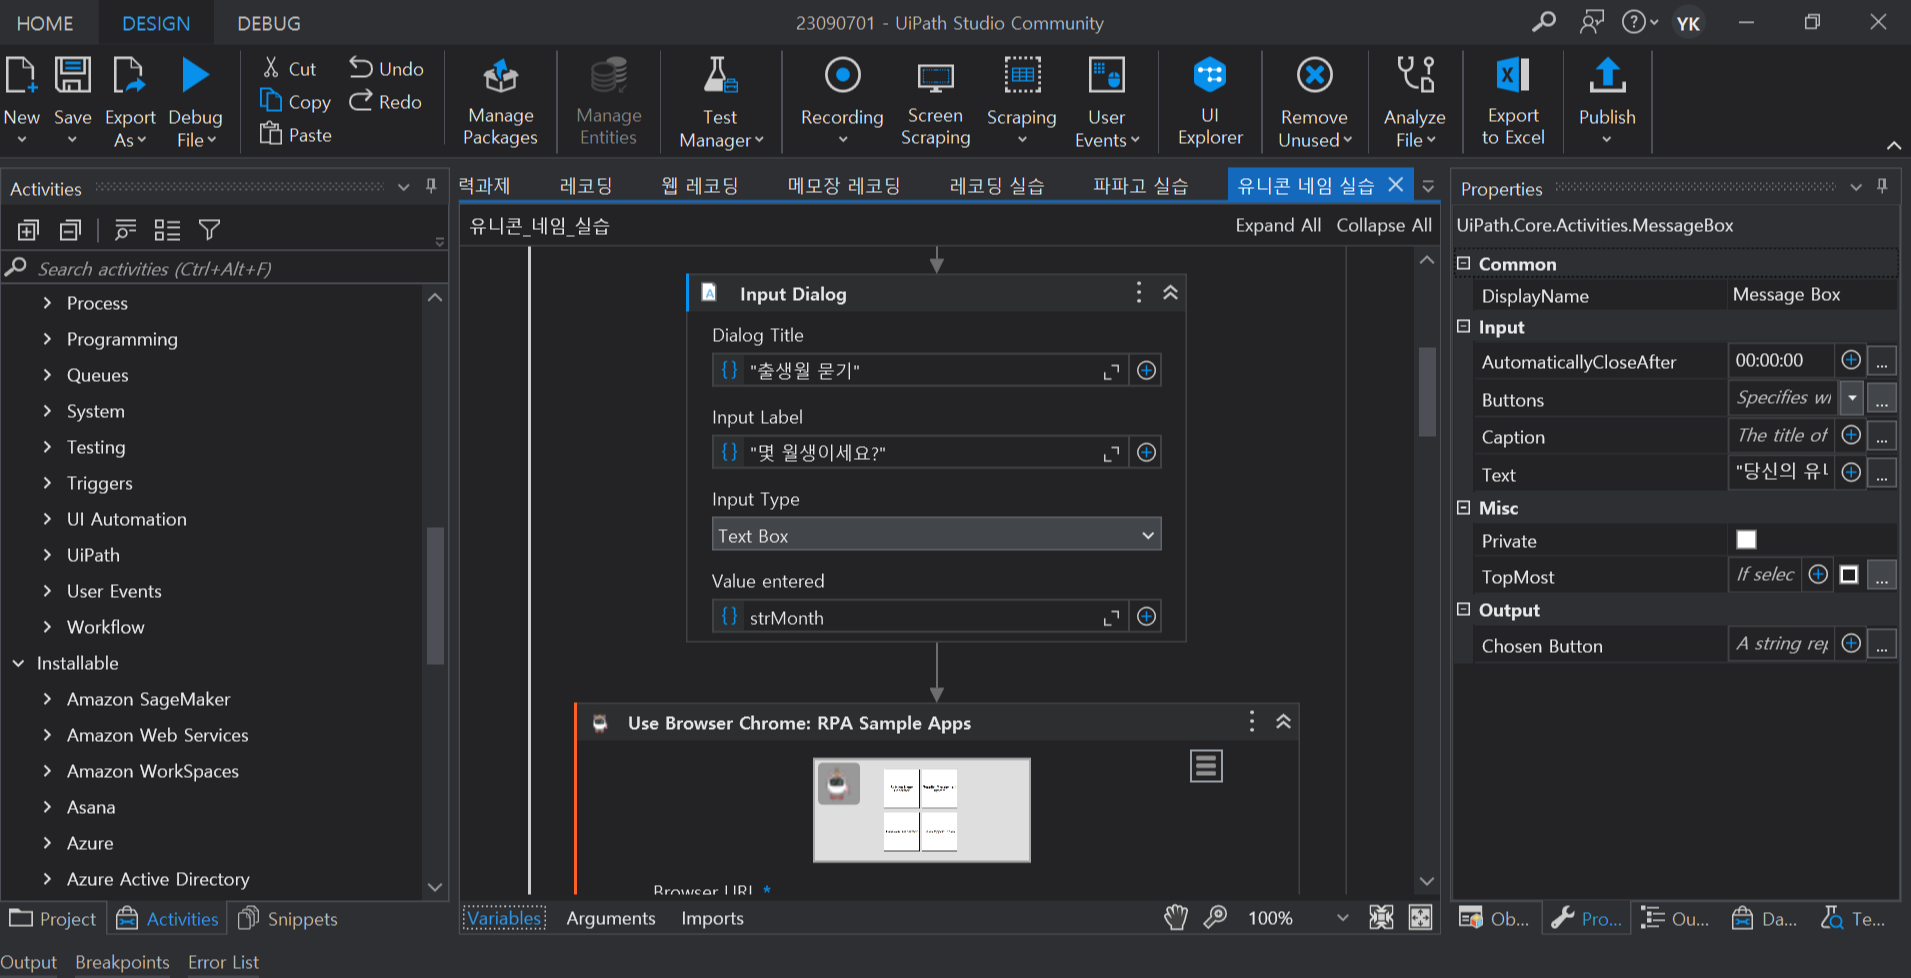1911x978 pixels.
Task: Open the 메모장 레코딩 document tab
Action: [x=844, y=186]
